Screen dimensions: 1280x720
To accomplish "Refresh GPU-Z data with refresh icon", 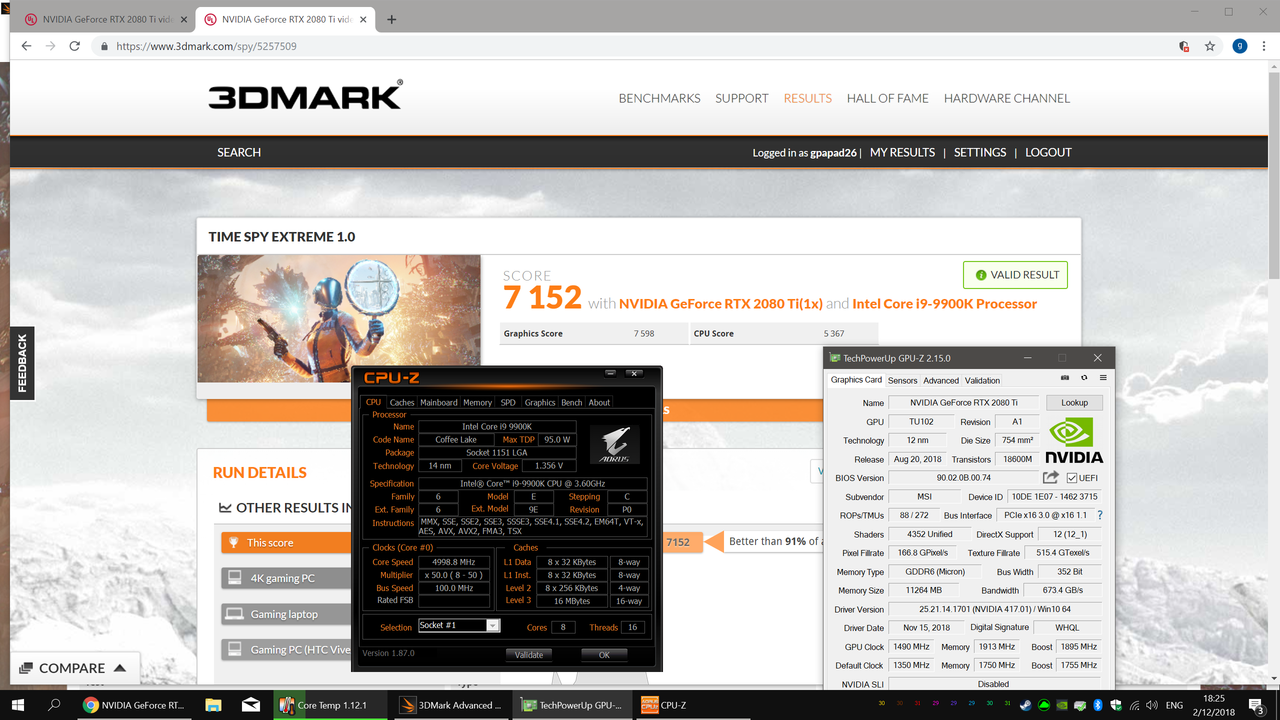I will click(1084, 379).
